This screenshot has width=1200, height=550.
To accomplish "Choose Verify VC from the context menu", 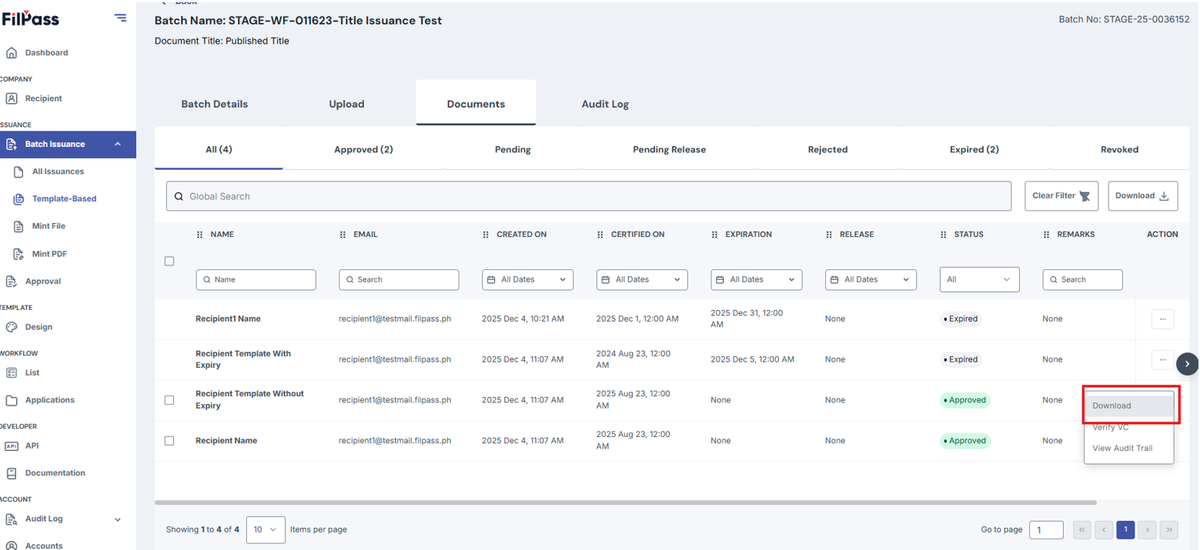I will 1130,427.
